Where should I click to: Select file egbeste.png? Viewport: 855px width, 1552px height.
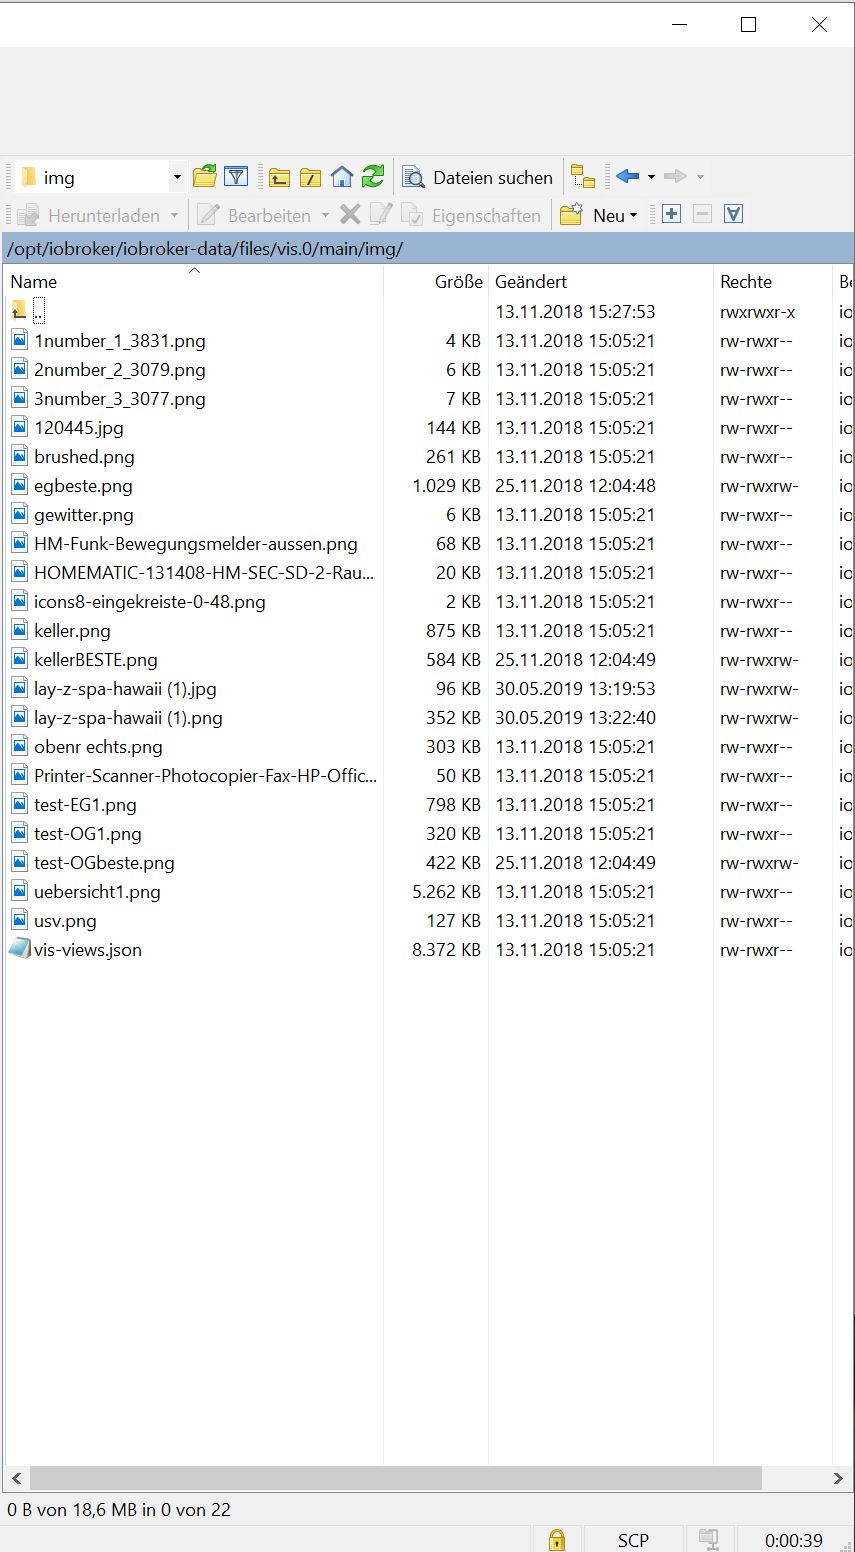(83, 486)
